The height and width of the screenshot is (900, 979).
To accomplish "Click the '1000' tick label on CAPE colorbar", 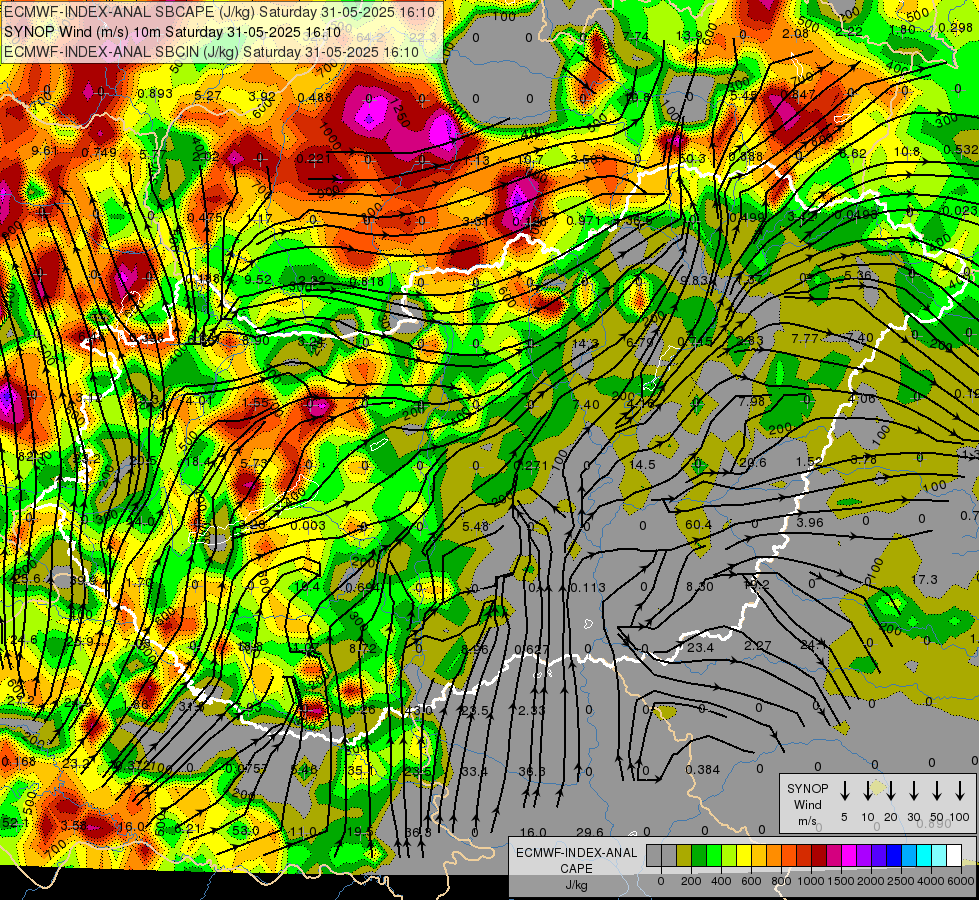I will pyautogui.click(x=812, y=881).
